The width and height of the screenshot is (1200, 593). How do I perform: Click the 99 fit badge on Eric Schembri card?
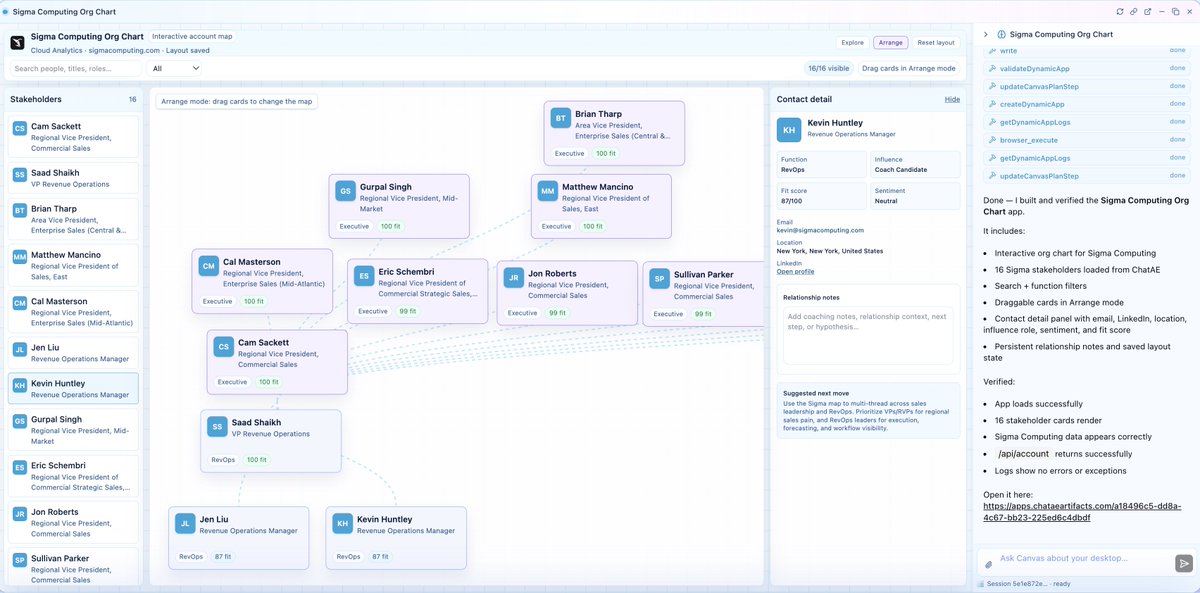[408, 311]
